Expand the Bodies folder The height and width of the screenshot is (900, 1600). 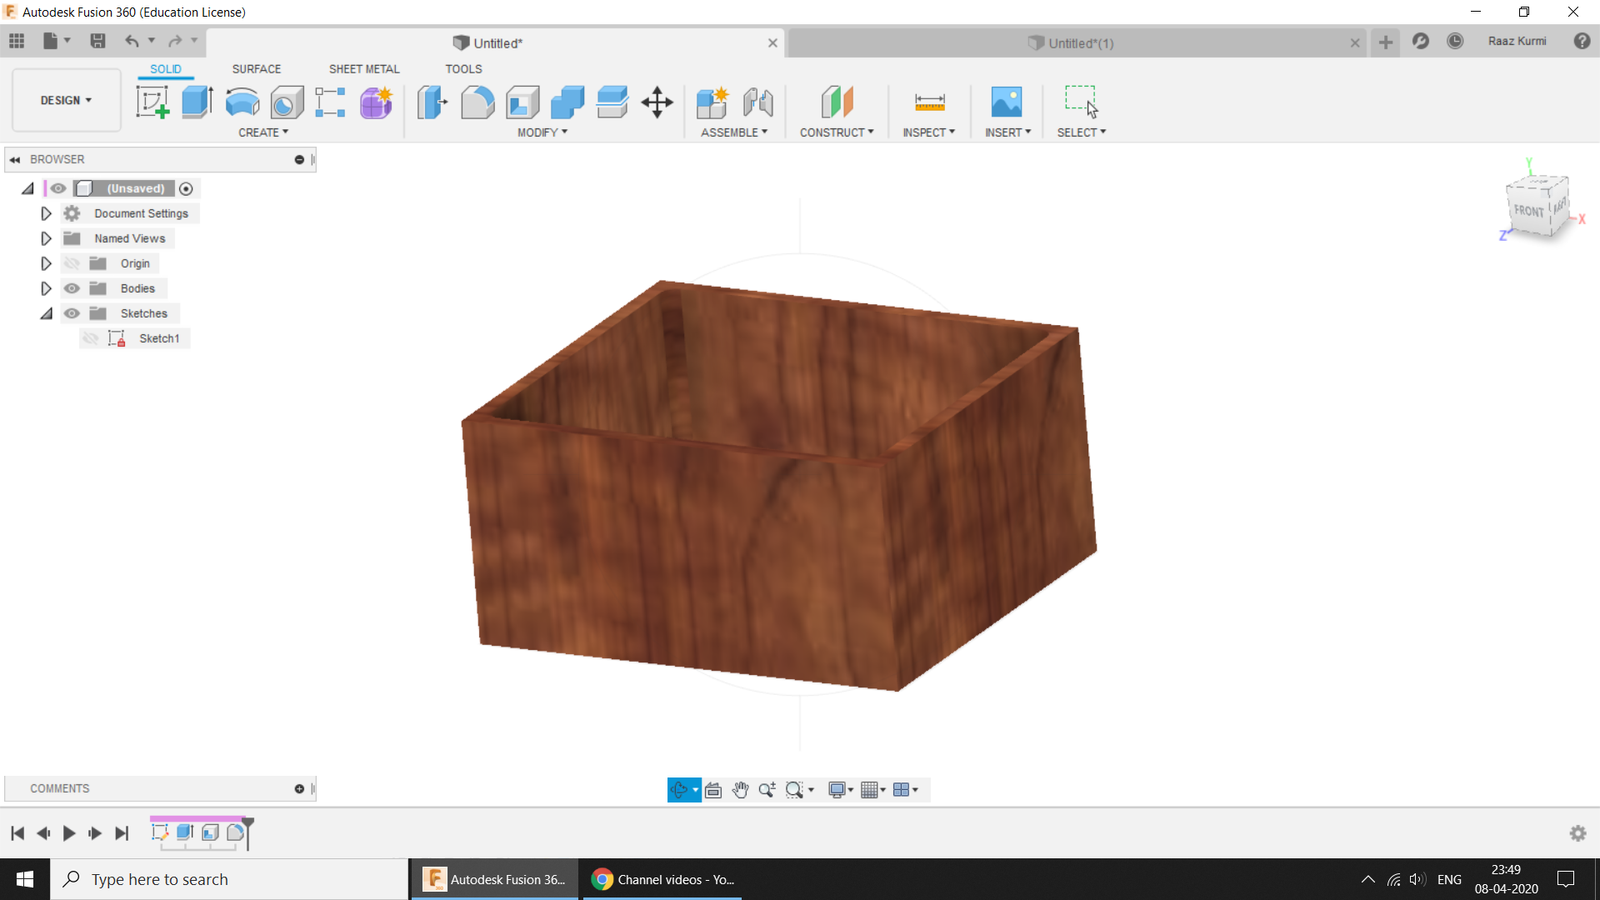tap(46, 288)
